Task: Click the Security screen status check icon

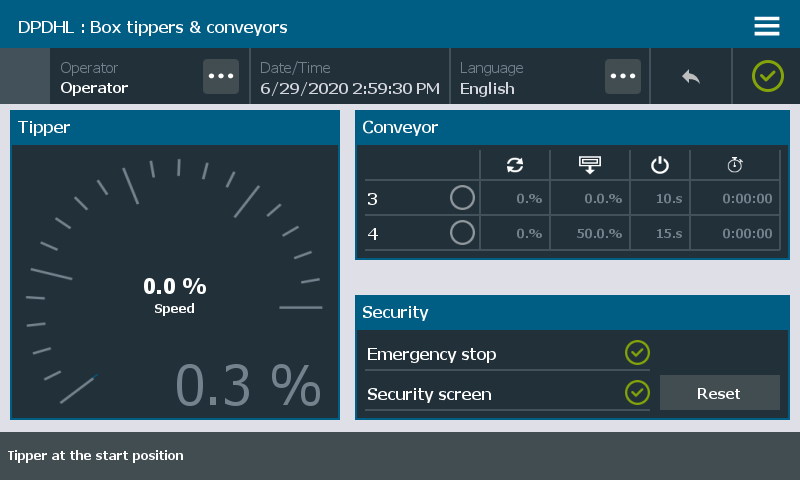Action: (637, 393)
